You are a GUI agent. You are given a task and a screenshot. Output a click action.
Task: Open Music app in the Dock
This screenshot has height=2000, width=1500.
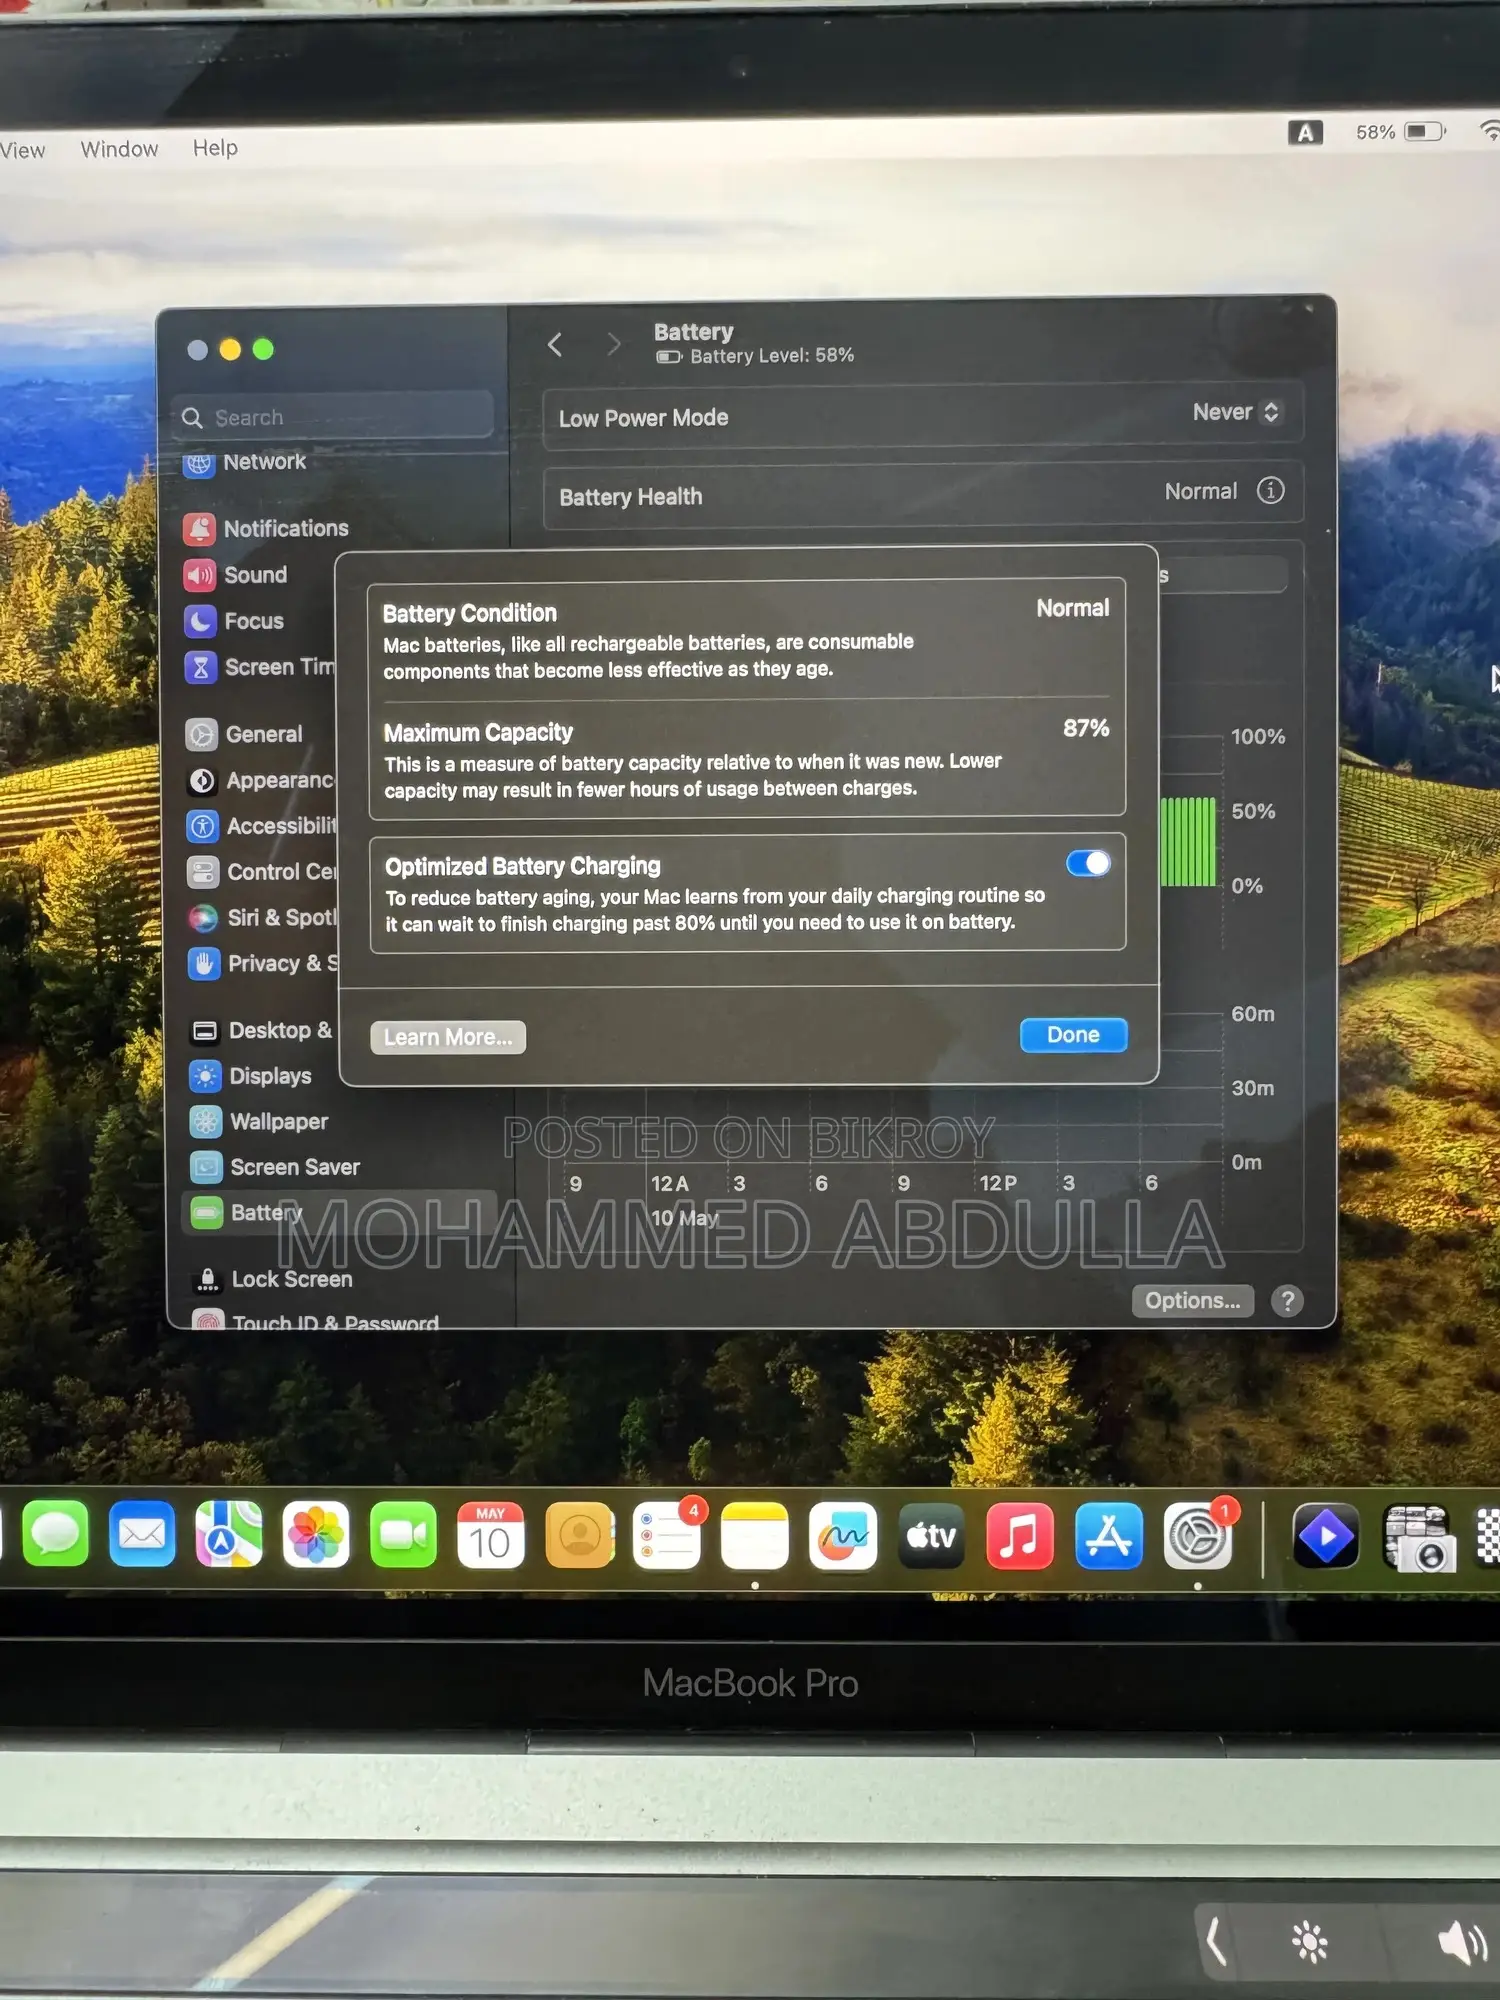tap(1019, 1536)
